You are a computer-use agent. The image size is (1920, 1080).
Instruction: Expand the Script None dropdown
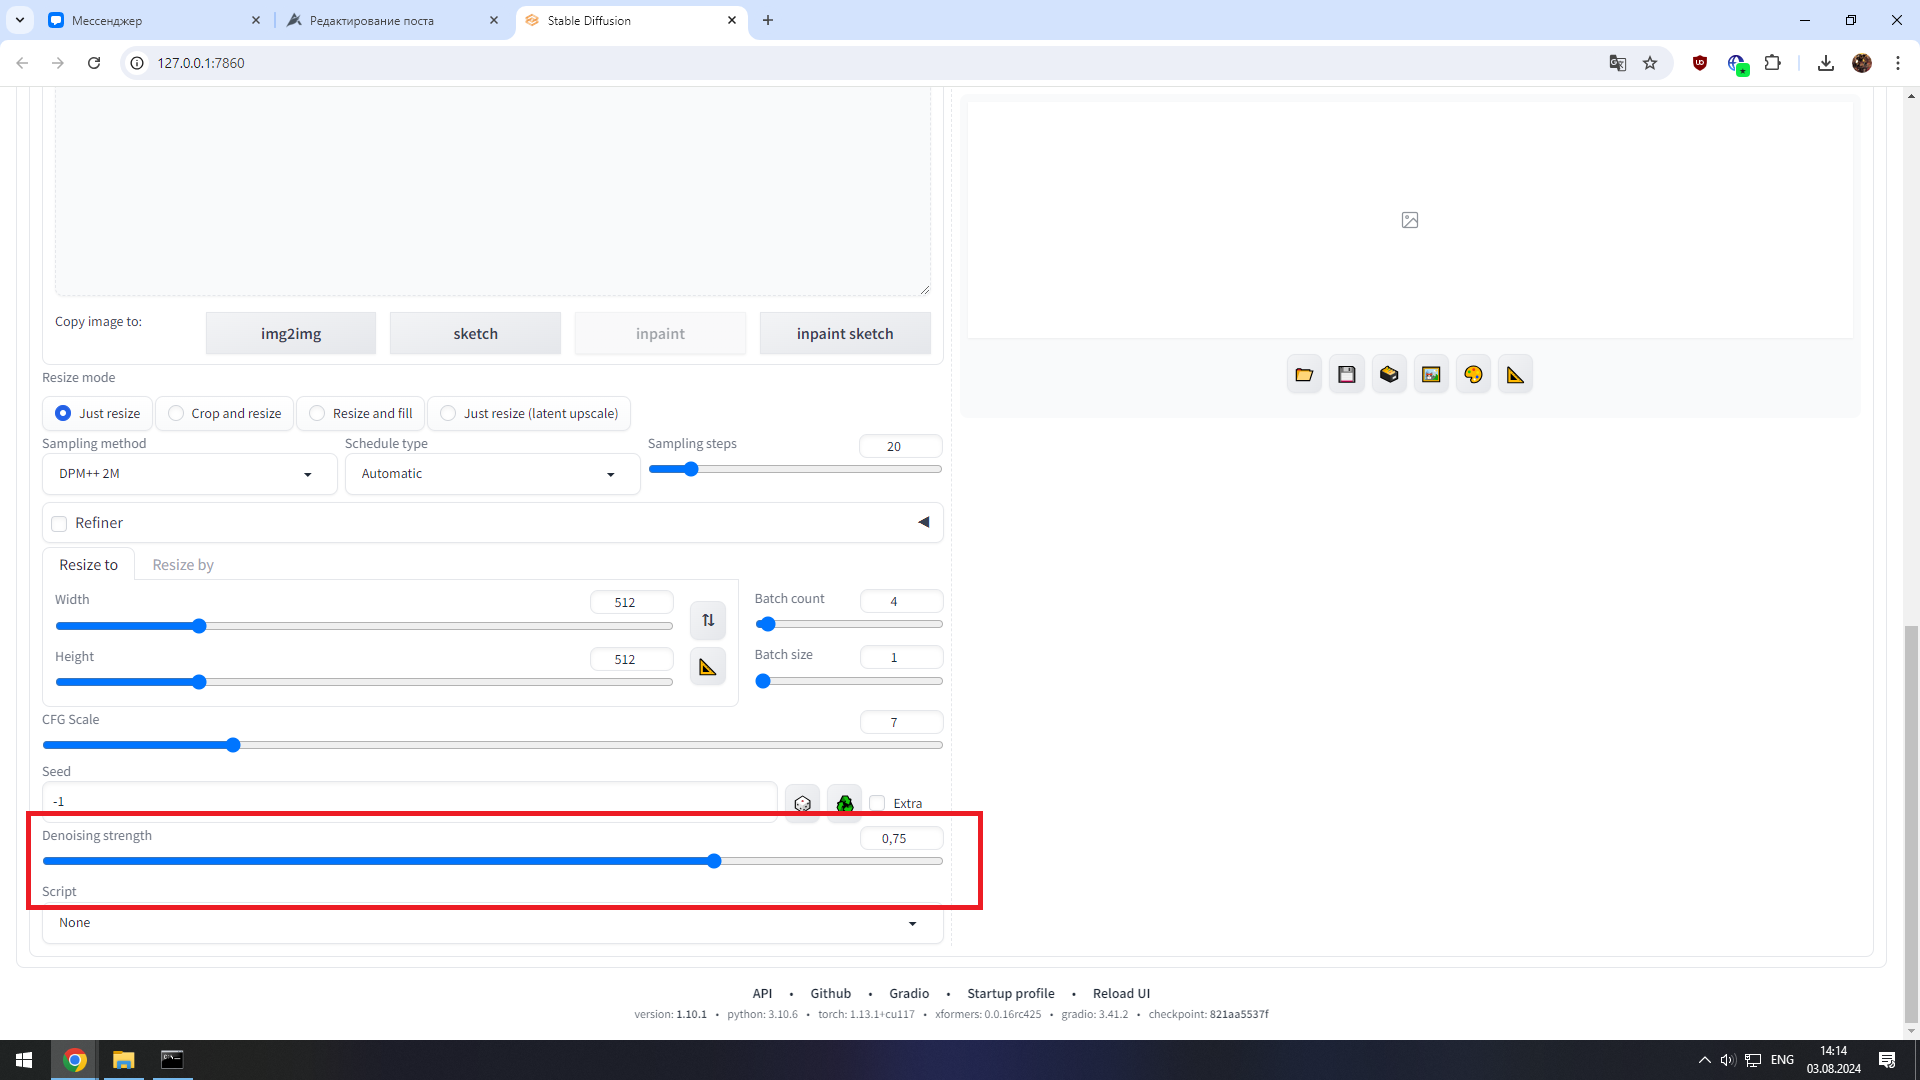pos(490,923)
